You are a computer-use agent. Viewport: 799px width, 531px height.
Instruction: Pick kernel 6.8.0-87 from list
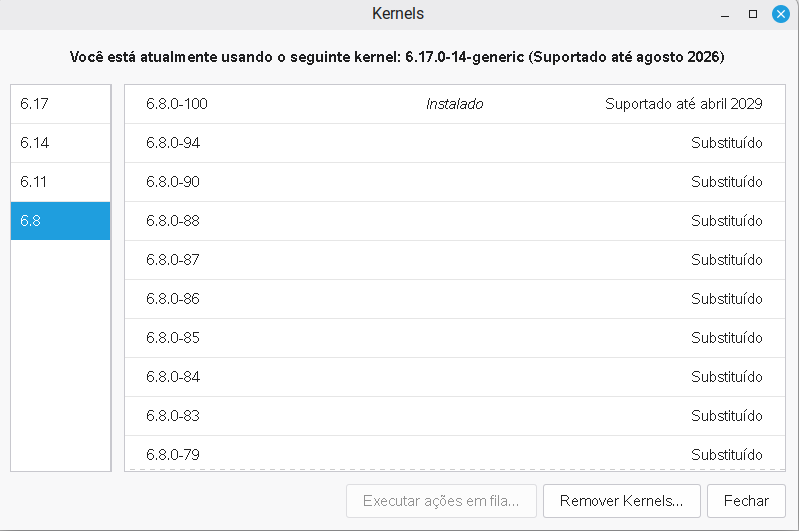tap(454, 260)
